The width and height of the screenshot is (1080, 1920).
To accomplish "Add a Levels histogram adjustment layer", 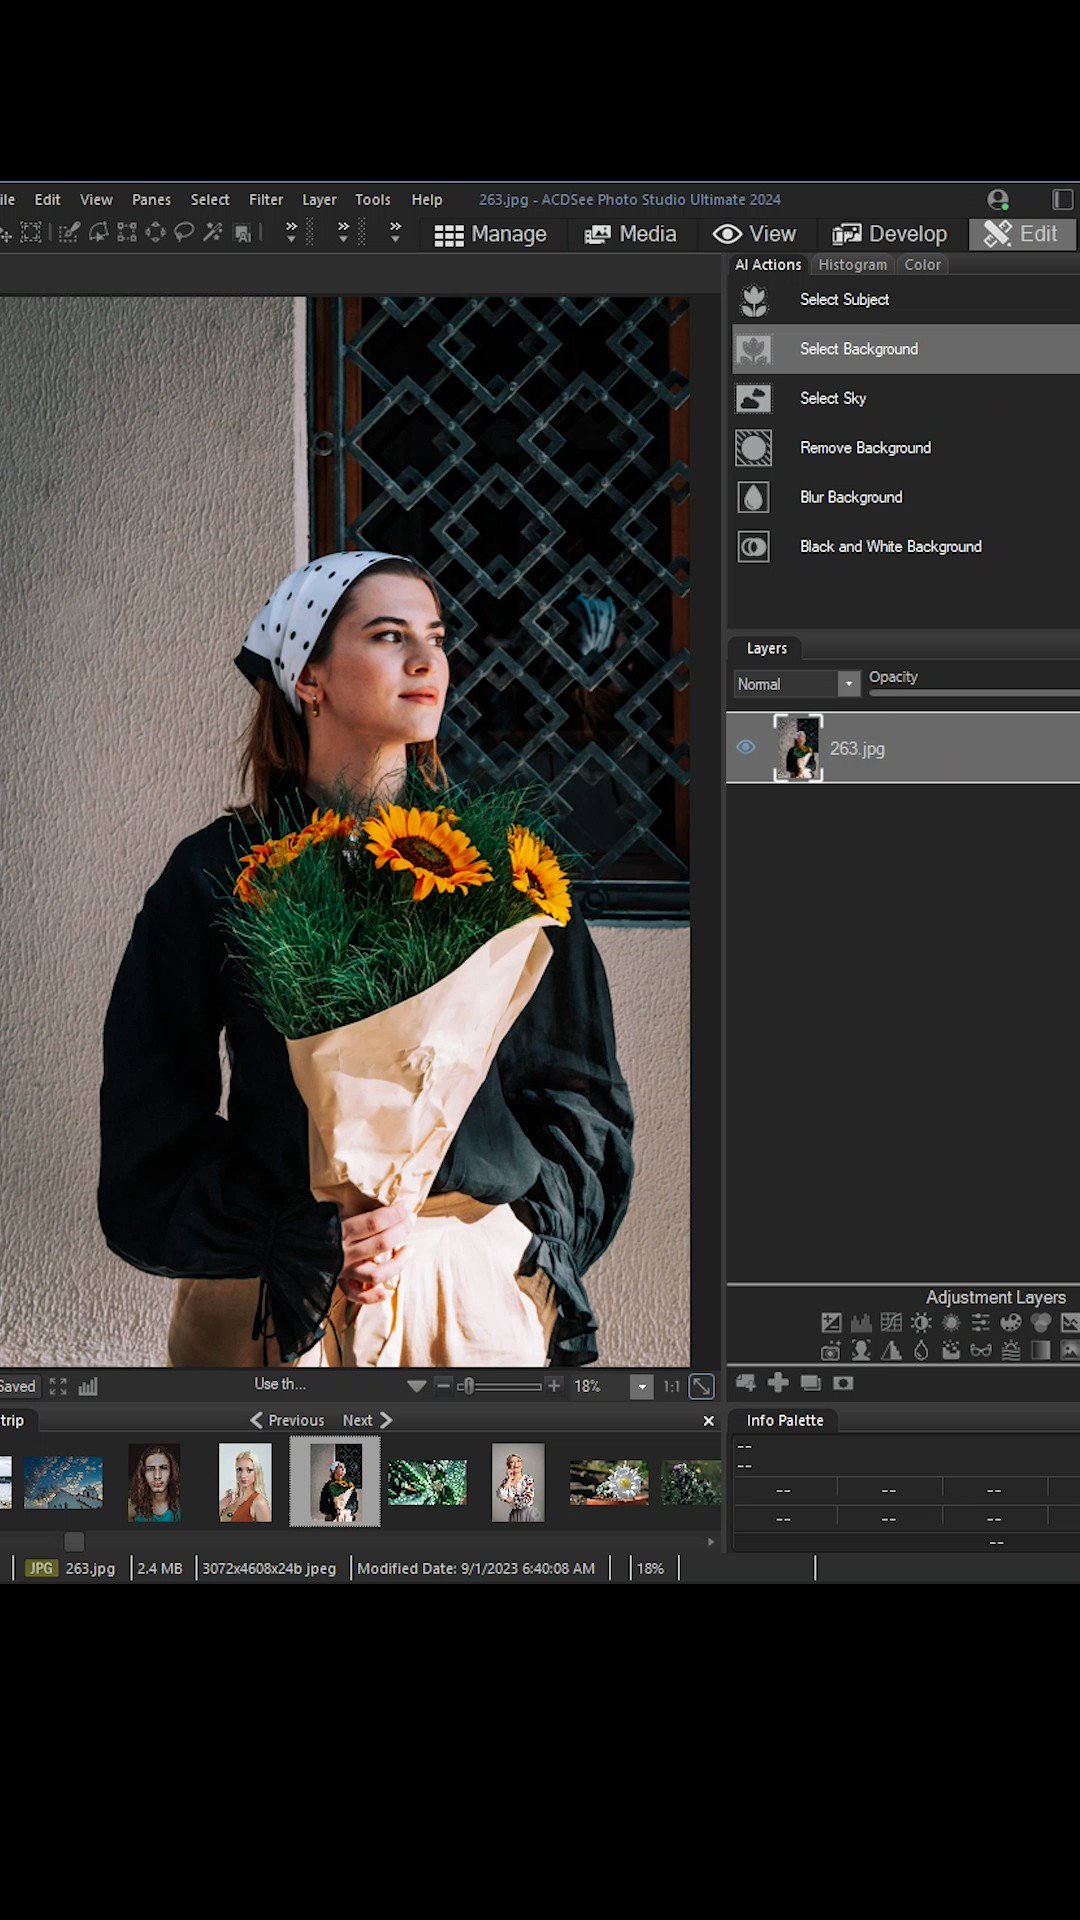I will tap(861, 1323).
